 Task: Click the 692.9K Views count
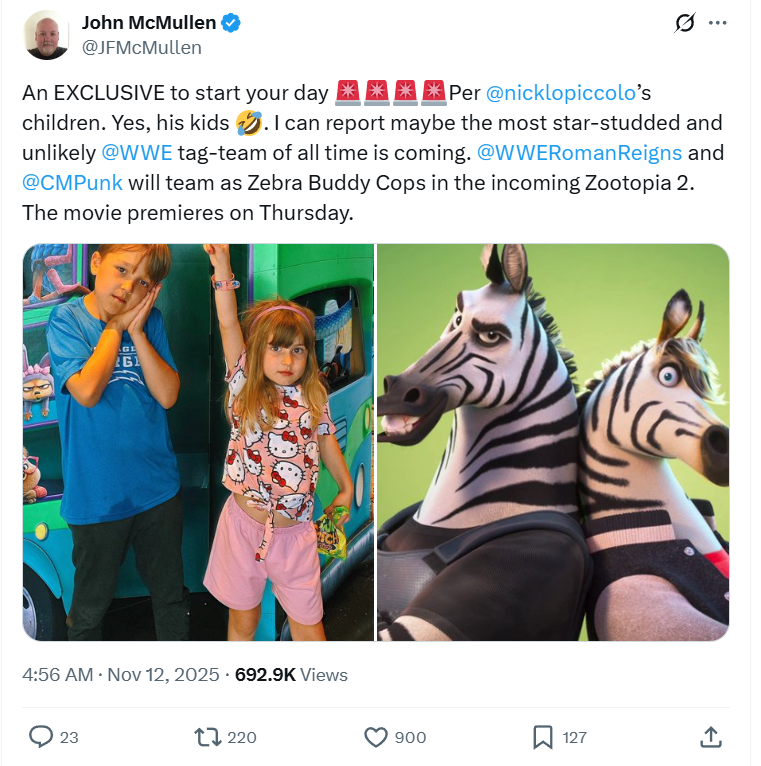coord(291,675)
